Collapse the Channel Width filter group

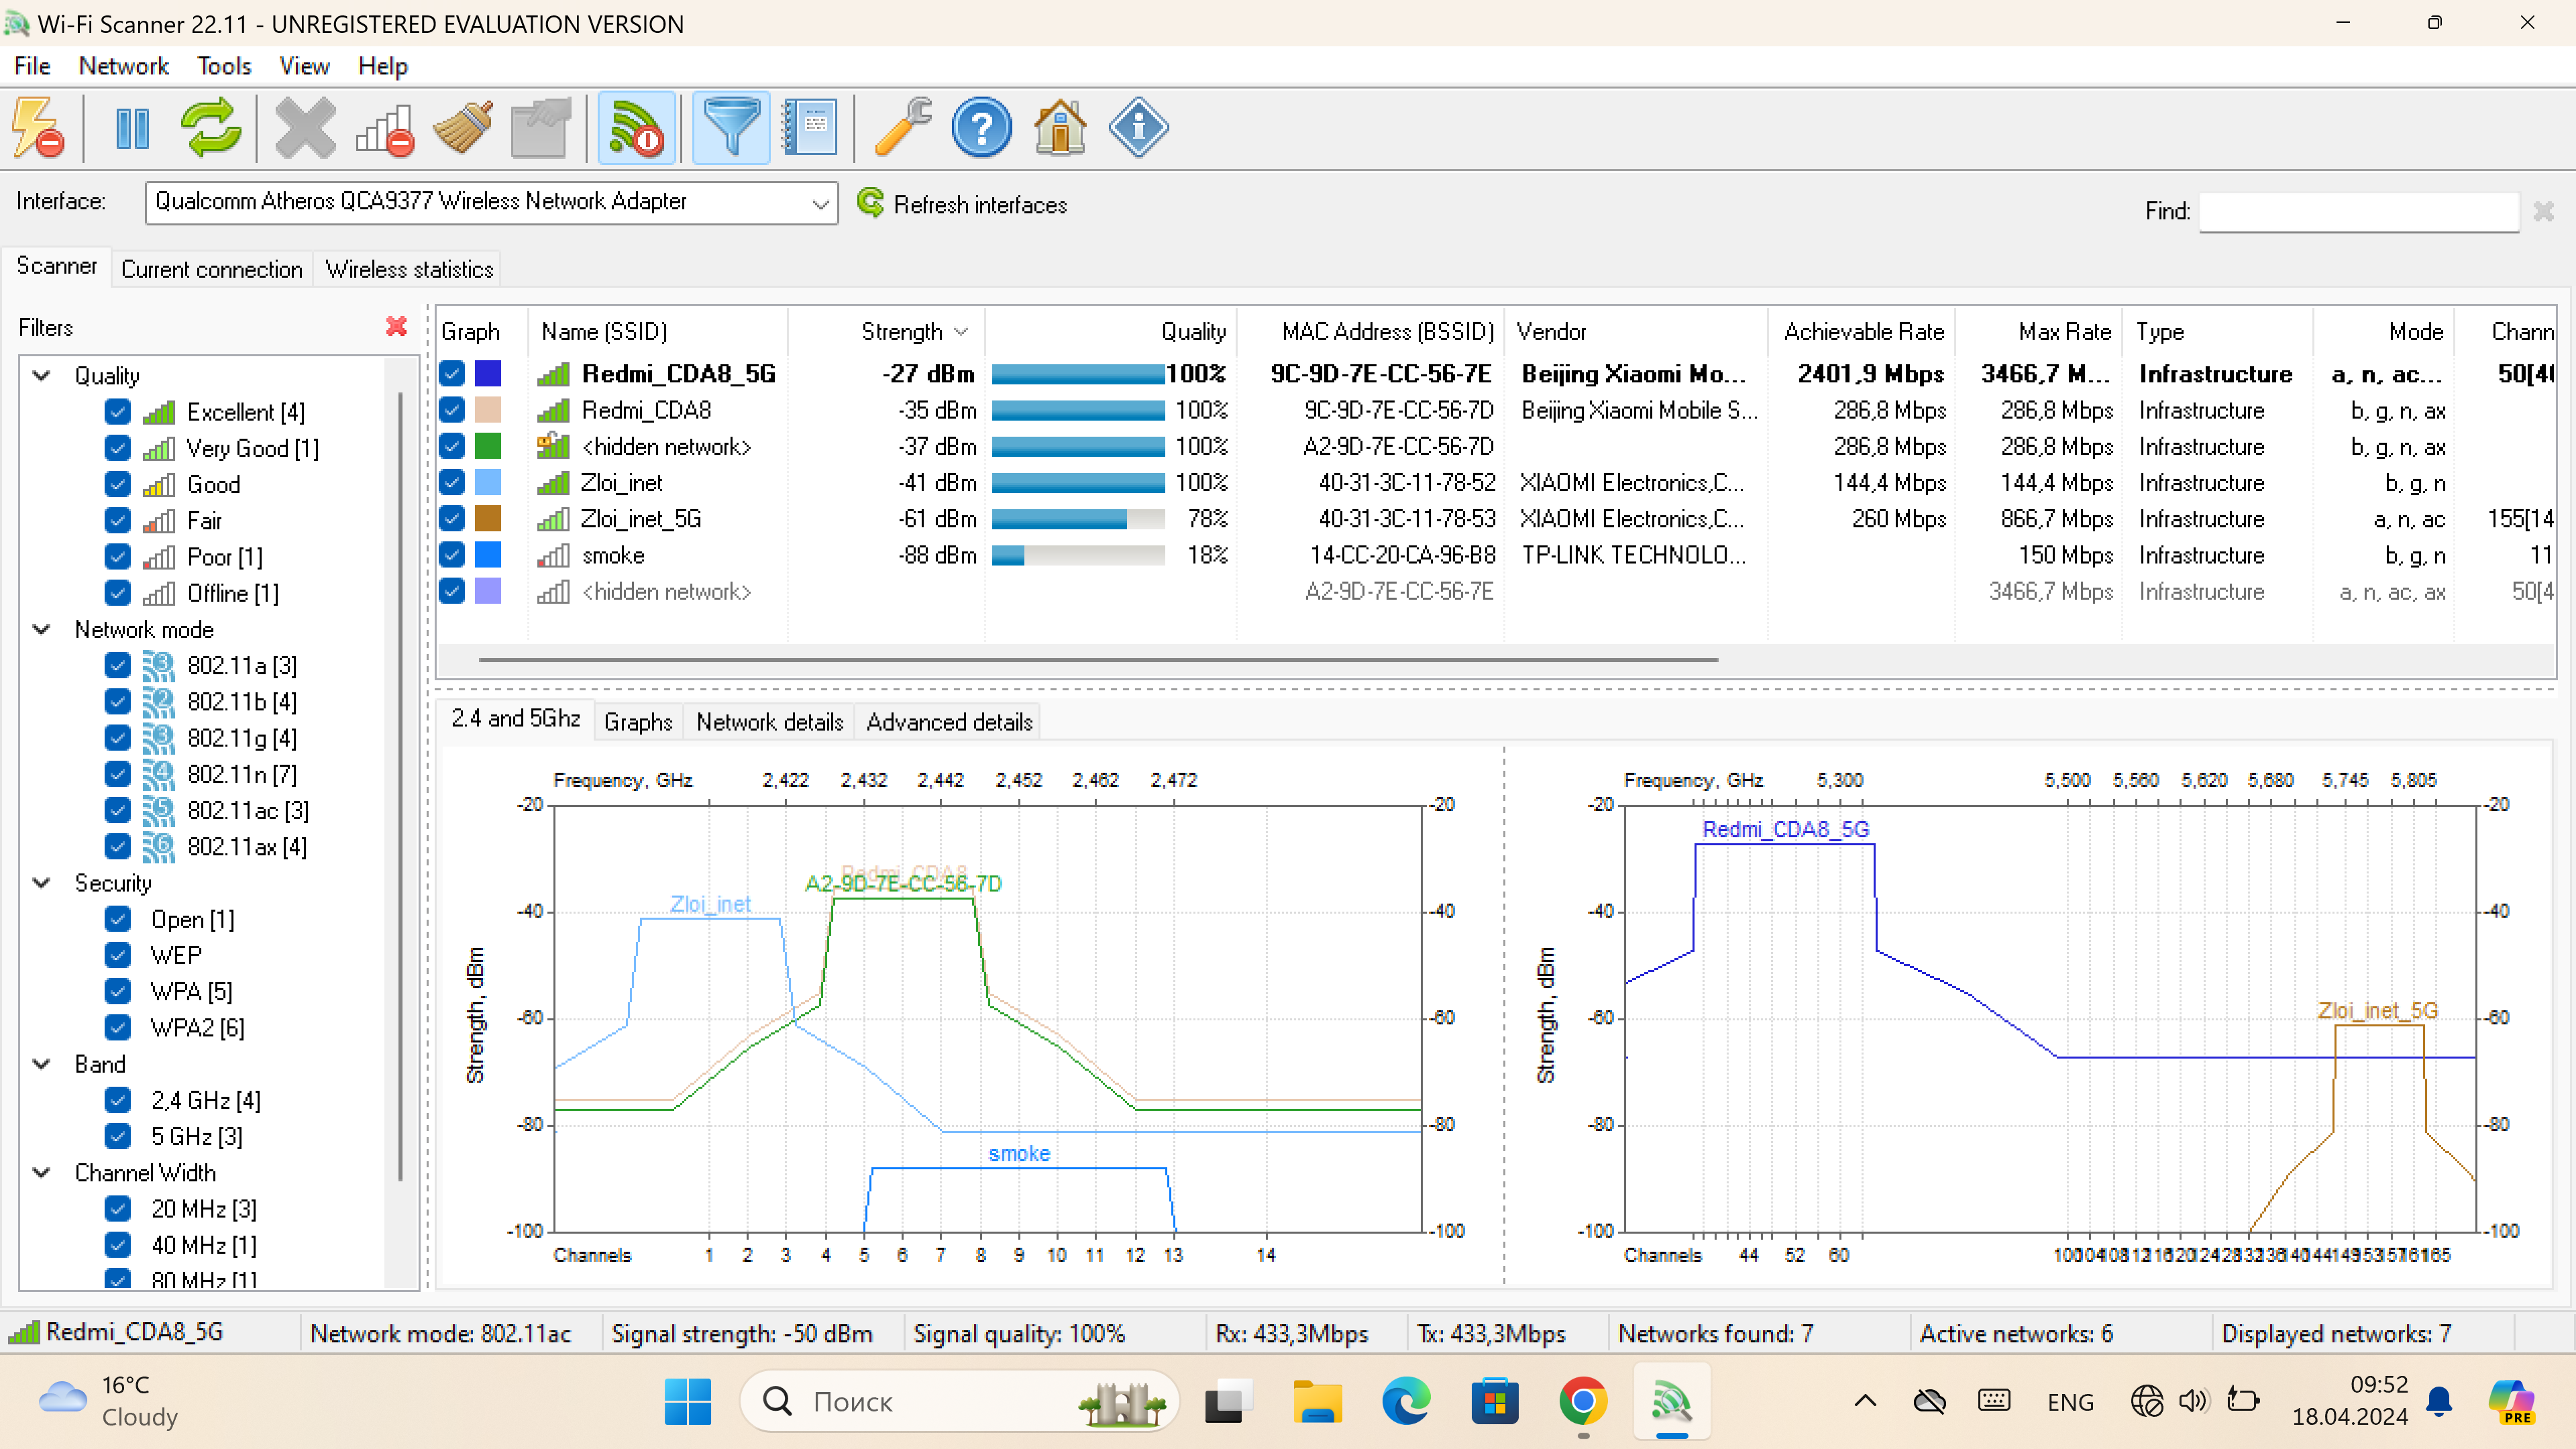click(x=42, y=1172)
